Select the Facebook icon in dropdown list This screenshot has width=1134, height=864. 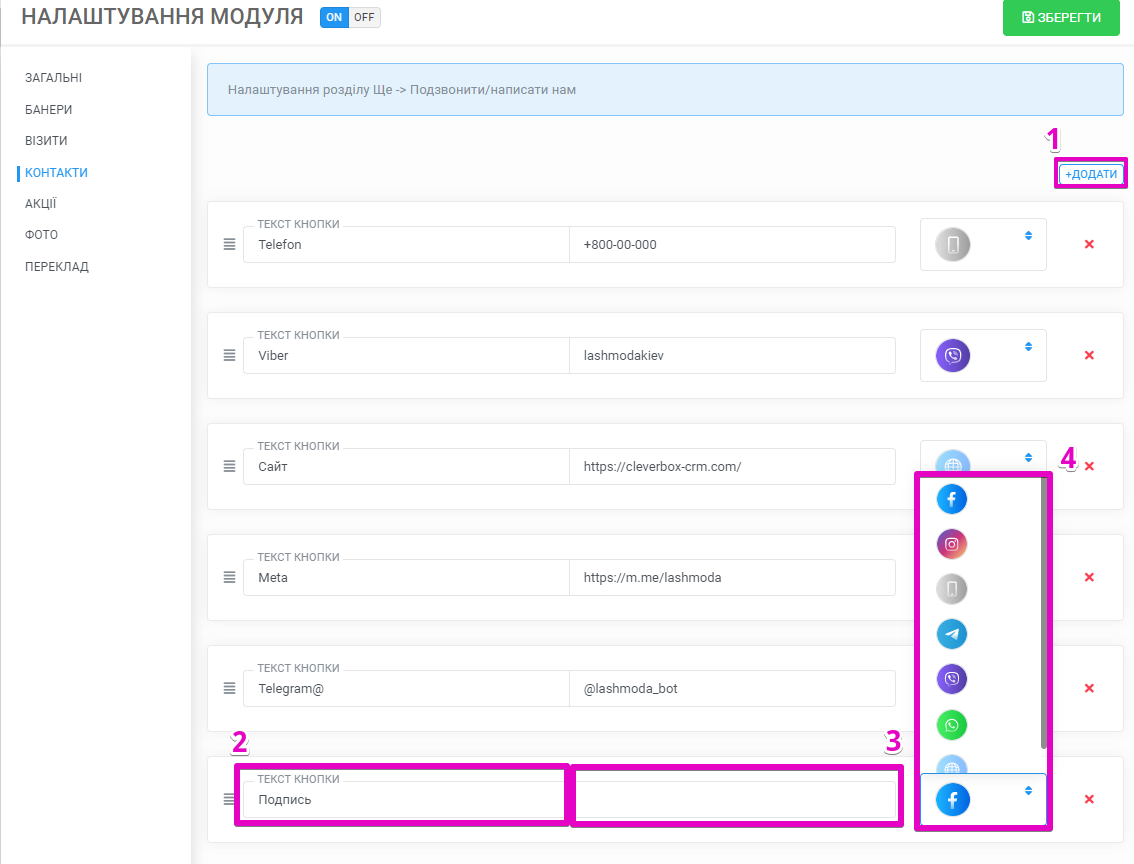pos(952,498)
